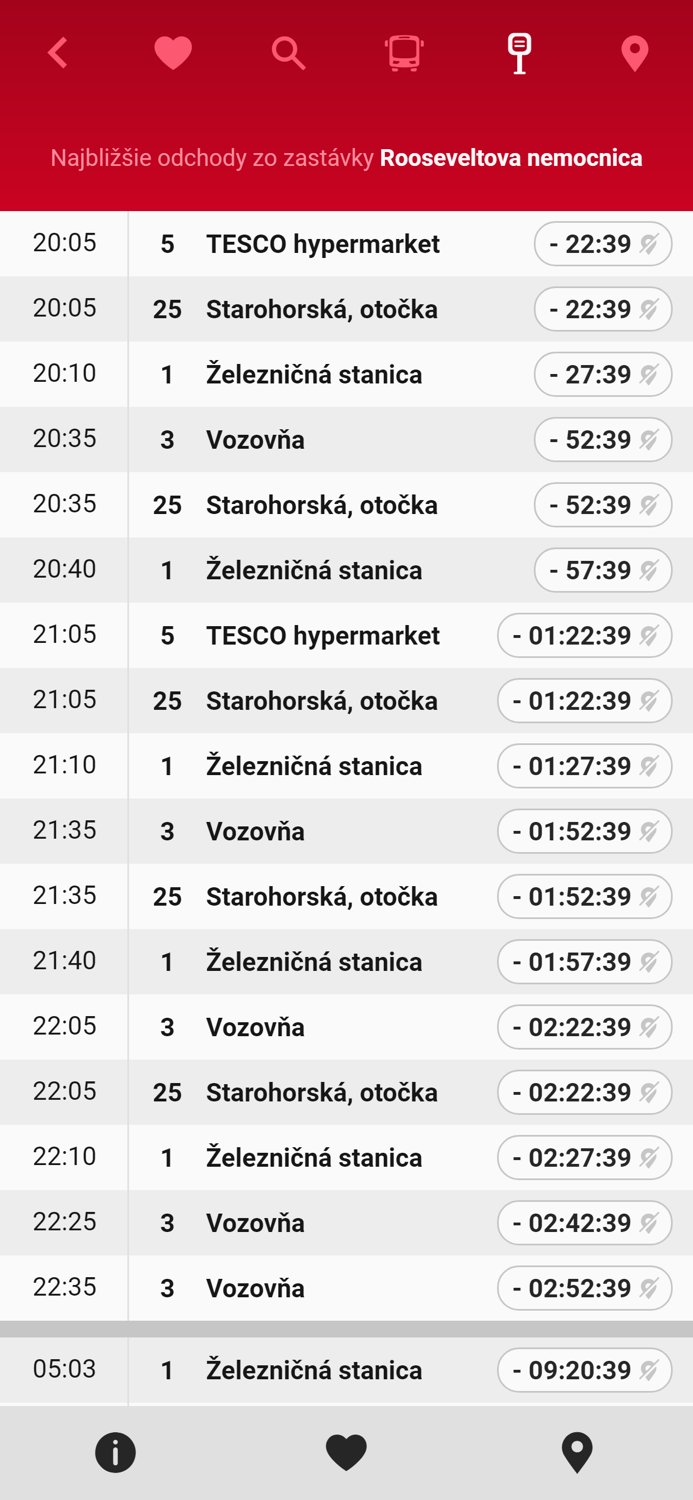Image resolution: width=693 pixels, height=1500 pixels.
Task: Open the Najbližšie odchody header banner
Action: (x=346, y=157)
